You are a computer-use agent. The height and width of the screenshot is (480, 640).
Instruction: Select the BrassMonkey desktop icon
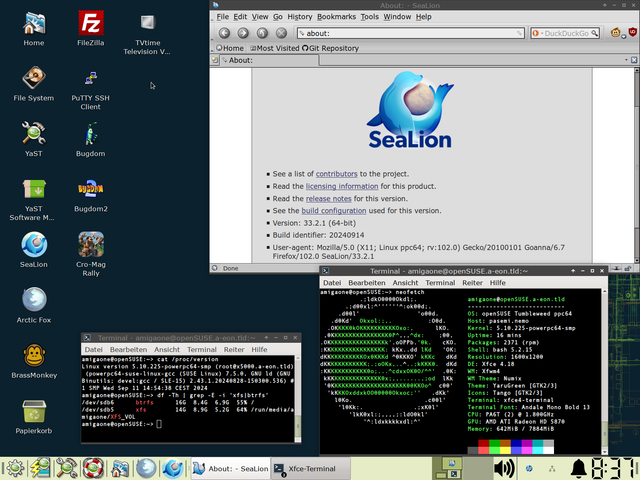coord(34,361)
